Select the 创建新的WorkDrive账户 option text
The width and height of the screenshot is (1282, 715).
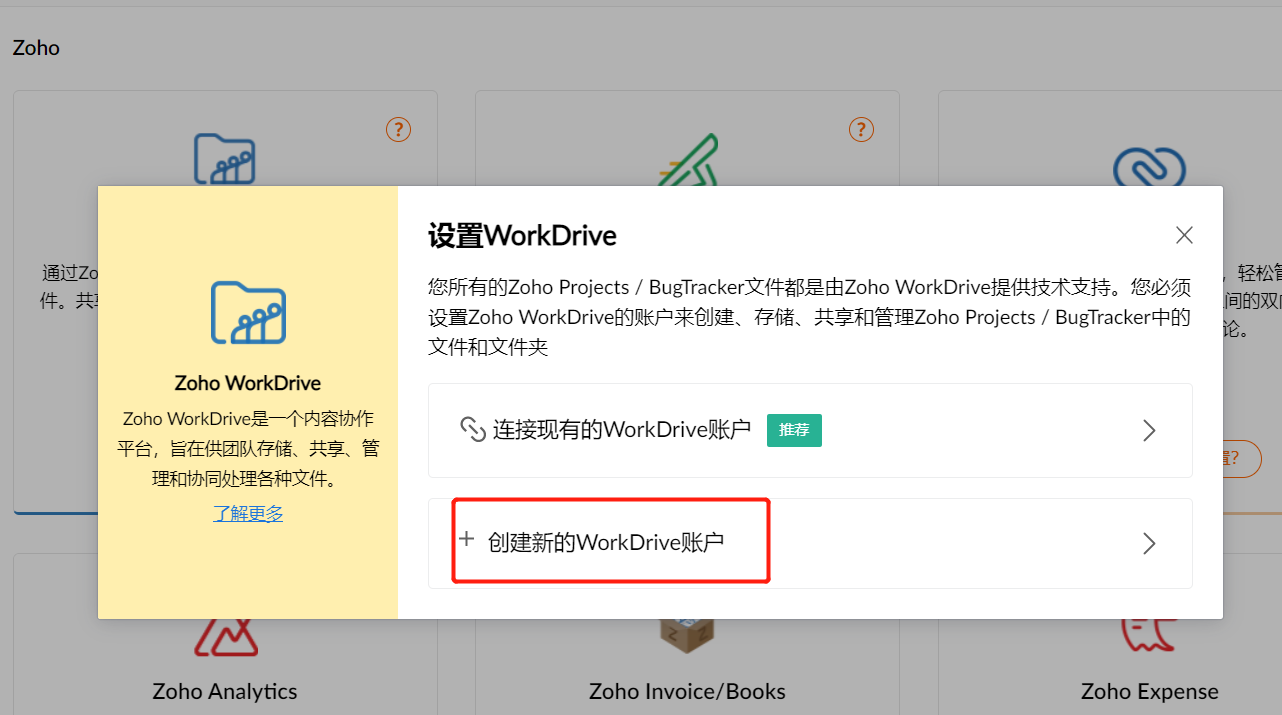pos(606,543)
